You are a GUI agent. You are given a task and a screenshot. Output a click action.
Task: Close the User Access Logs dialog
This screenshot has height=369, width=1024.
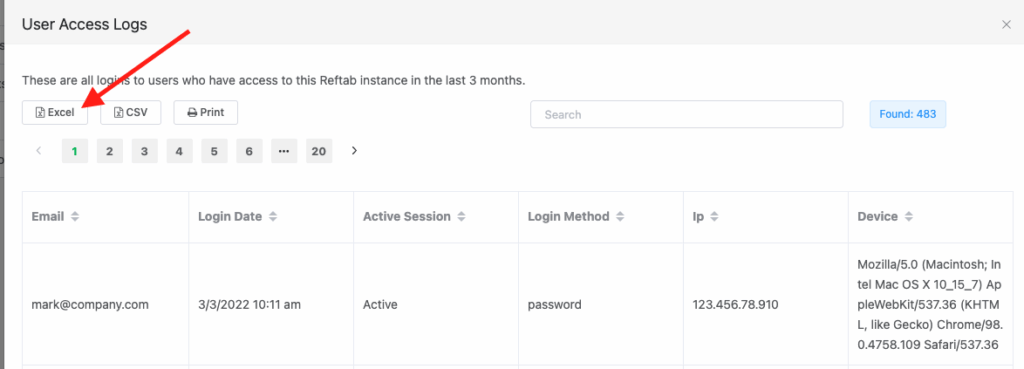click(x=1006, y=24)
